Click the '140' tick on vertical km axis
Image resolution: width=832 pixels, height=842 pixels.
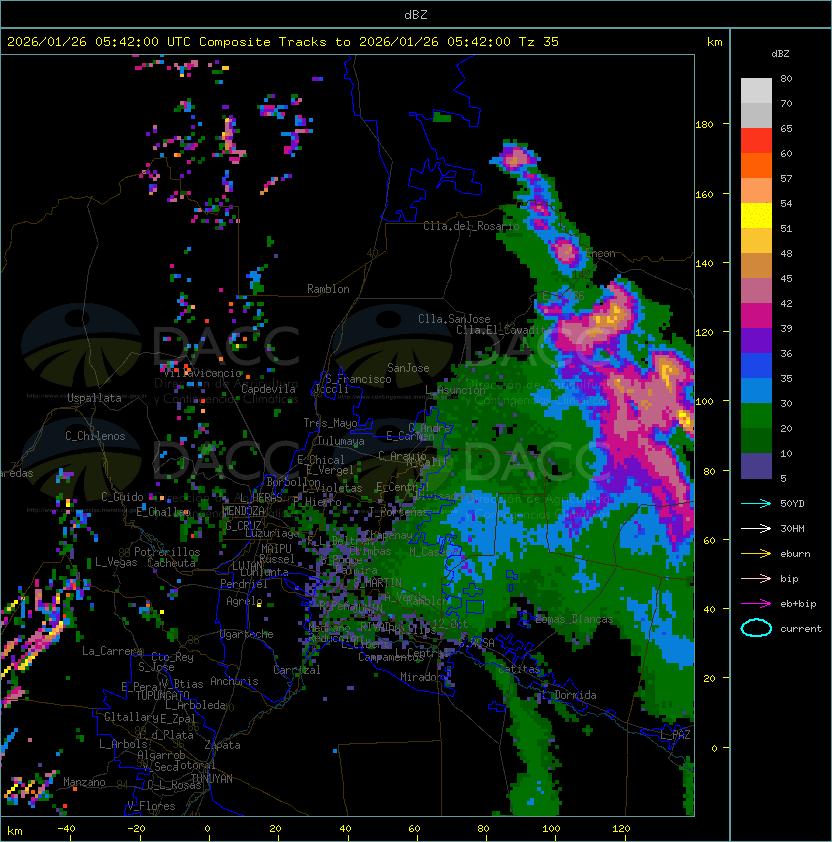(704, 264)
